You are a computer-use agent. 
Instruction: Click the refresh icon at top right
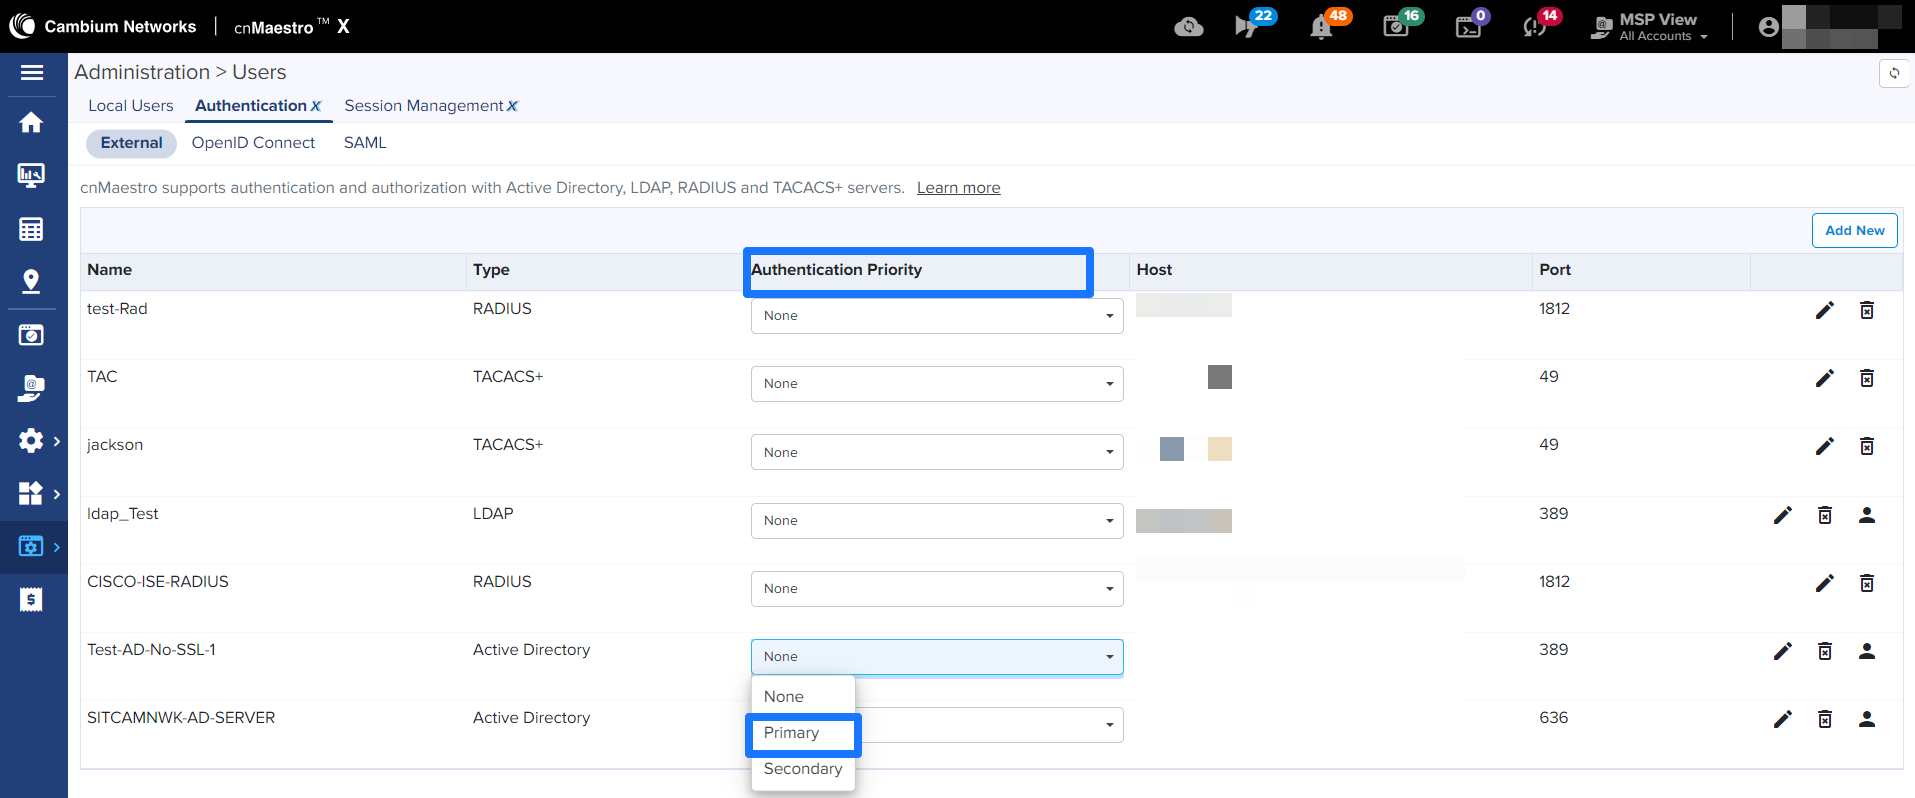[1894, 73]
